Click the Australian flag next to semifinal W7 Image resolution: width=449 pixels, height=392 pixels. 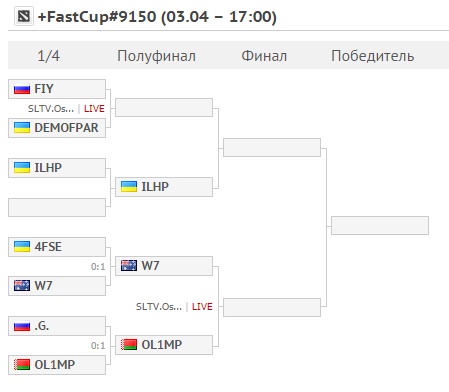[x=129, y=266]
